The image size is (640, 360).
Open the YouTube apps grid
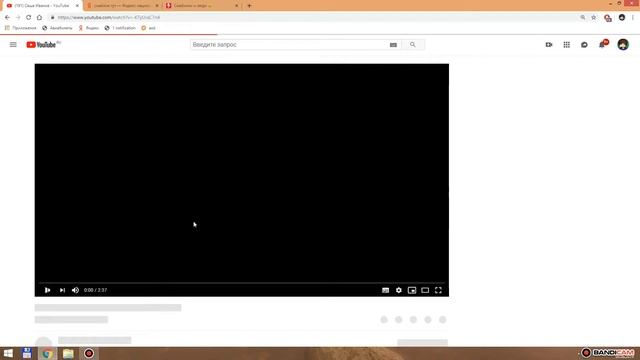pyautogui.click(x=567, y=44)
